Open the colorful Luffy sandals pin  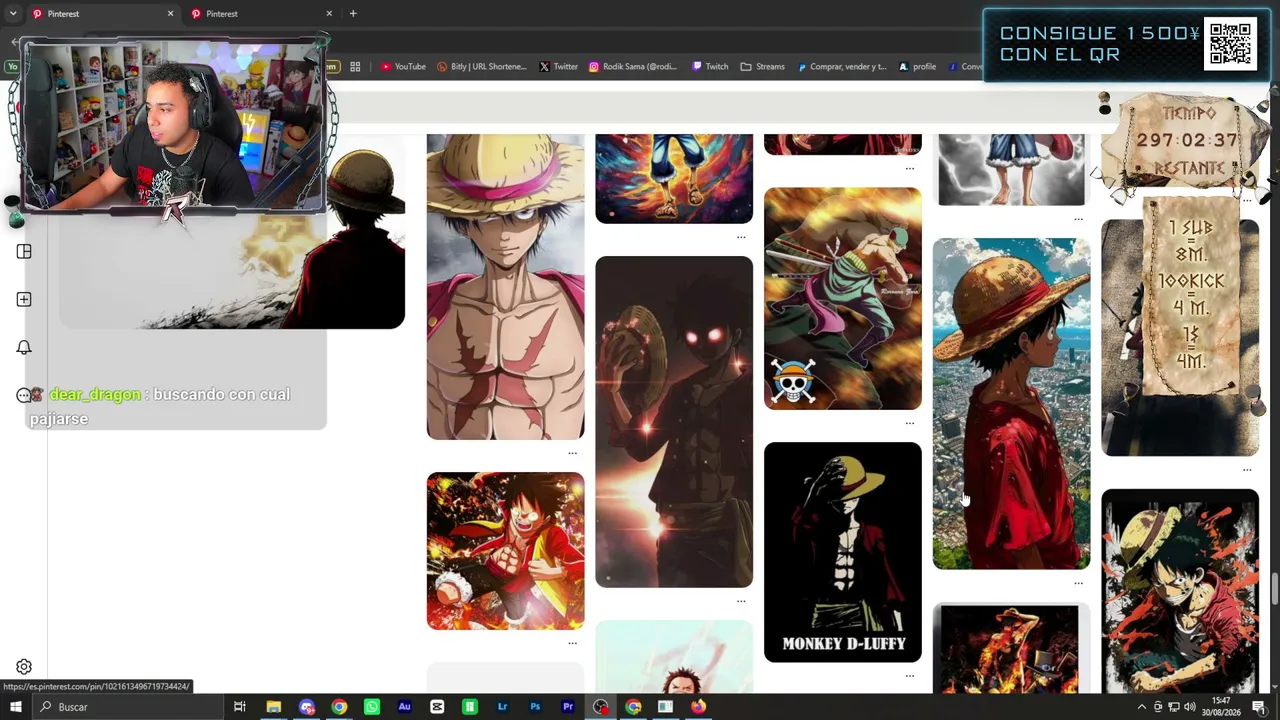coord(674,178)
